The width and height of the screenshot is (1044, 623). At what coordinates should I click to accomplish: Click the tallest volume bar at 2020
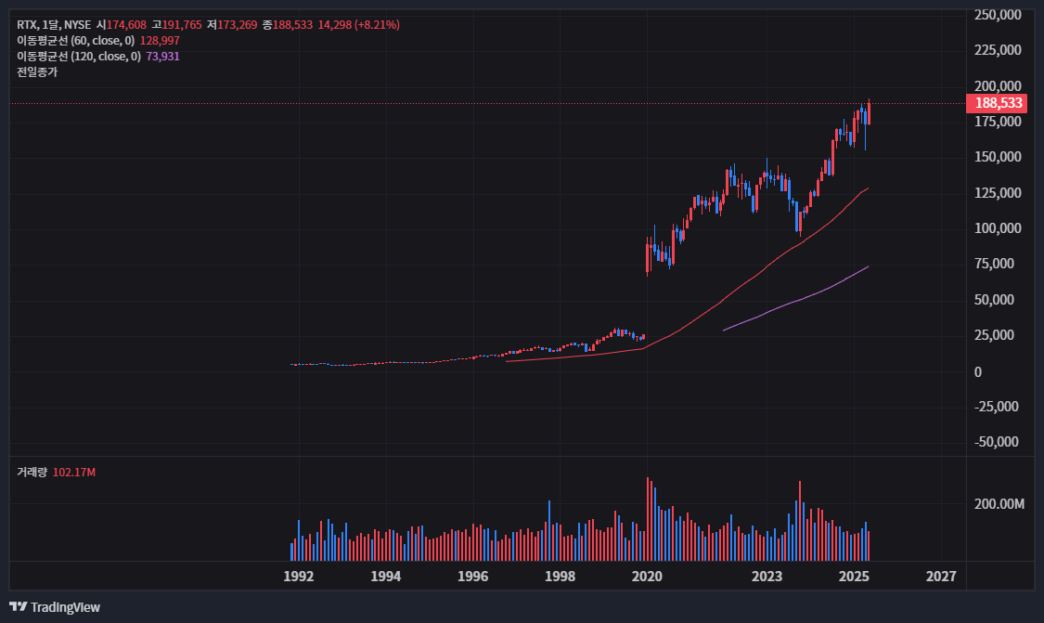(x=648, y=519)
